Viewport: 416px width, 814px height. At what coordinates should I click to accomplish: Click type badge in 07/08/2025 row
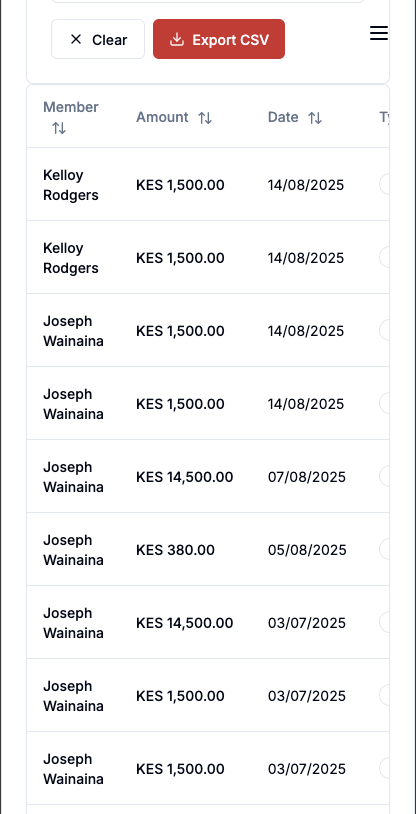[x=384, y=476]
